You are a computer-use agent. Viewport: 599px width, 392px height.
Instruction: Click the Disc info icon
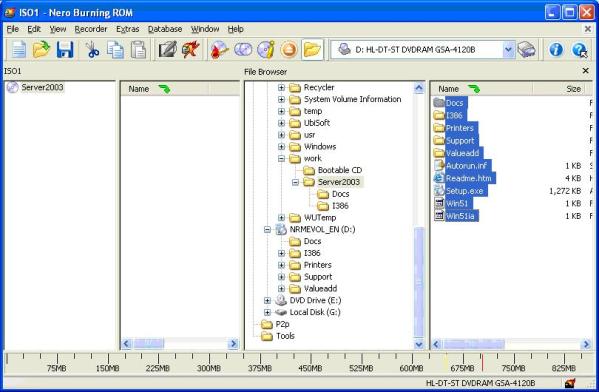pyautogui.click(x=266, y=50)
